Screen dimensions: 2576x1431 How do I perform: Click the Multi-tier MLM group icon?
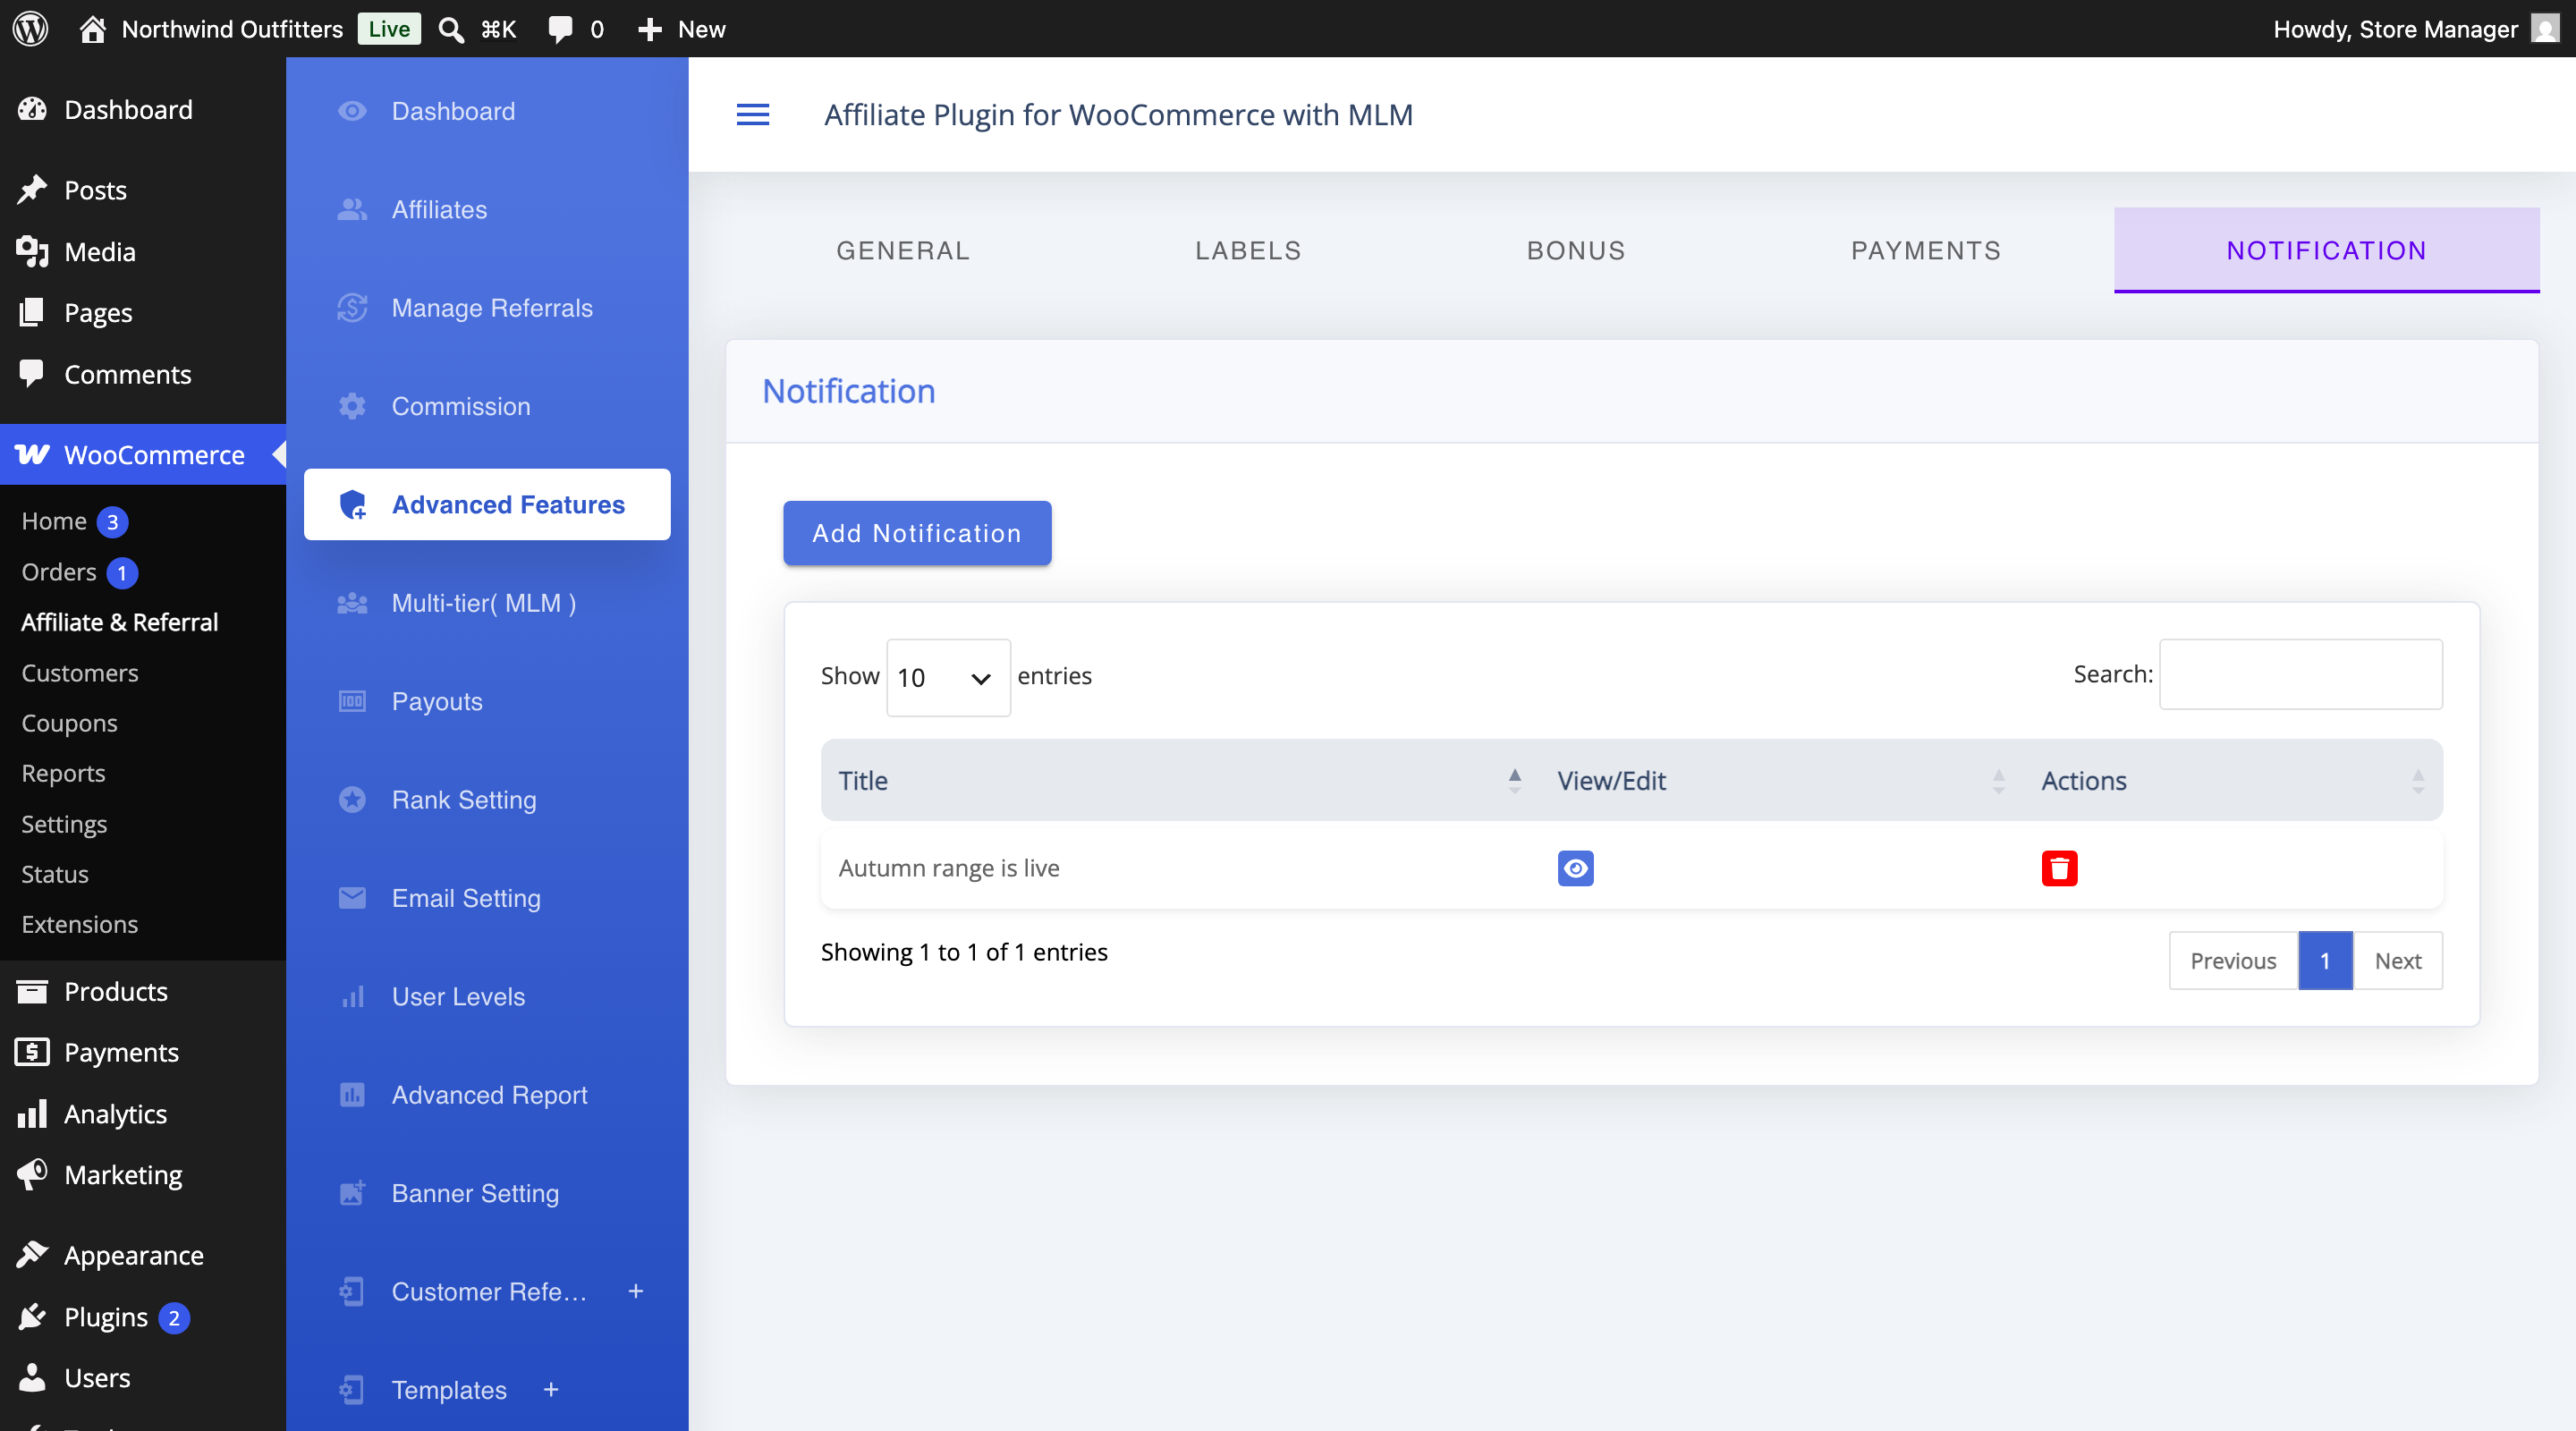pyautogui.click(x=352, y=603)
